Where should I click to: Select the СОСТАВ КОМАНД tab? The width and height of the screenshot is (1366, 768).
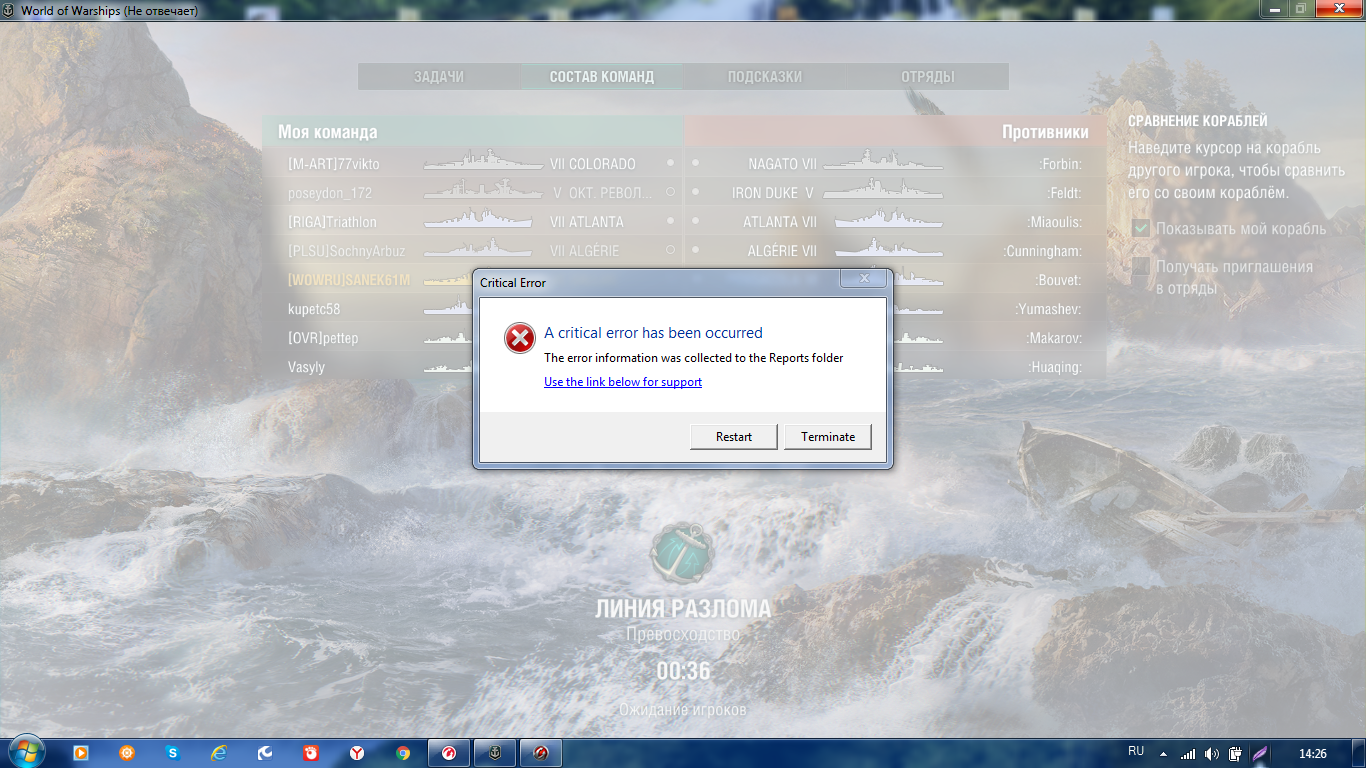(602, 77)
